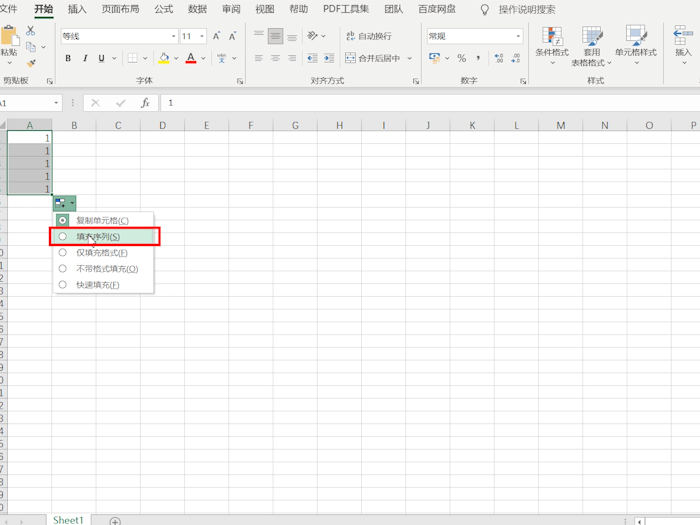Switch to the Formulas tab
700x525 pixels.
163,9
